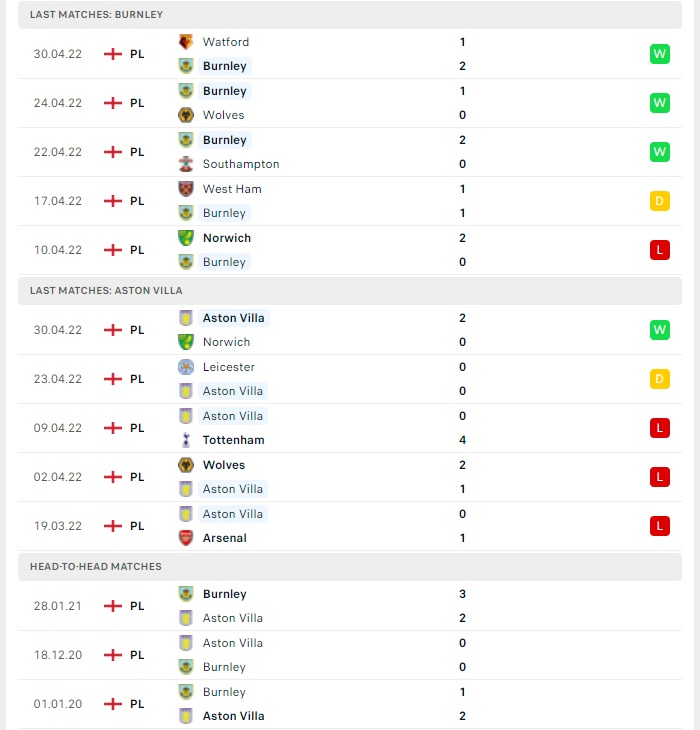Click the red L badge for Arsenal match
700x730 pixels.
(x=660, y=526)
